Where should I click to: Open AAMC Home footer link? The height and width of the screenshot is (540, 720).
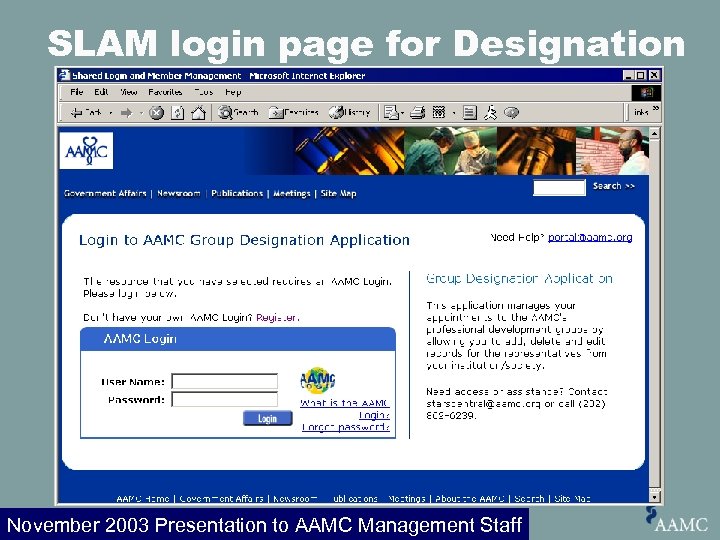click(143, 499)
